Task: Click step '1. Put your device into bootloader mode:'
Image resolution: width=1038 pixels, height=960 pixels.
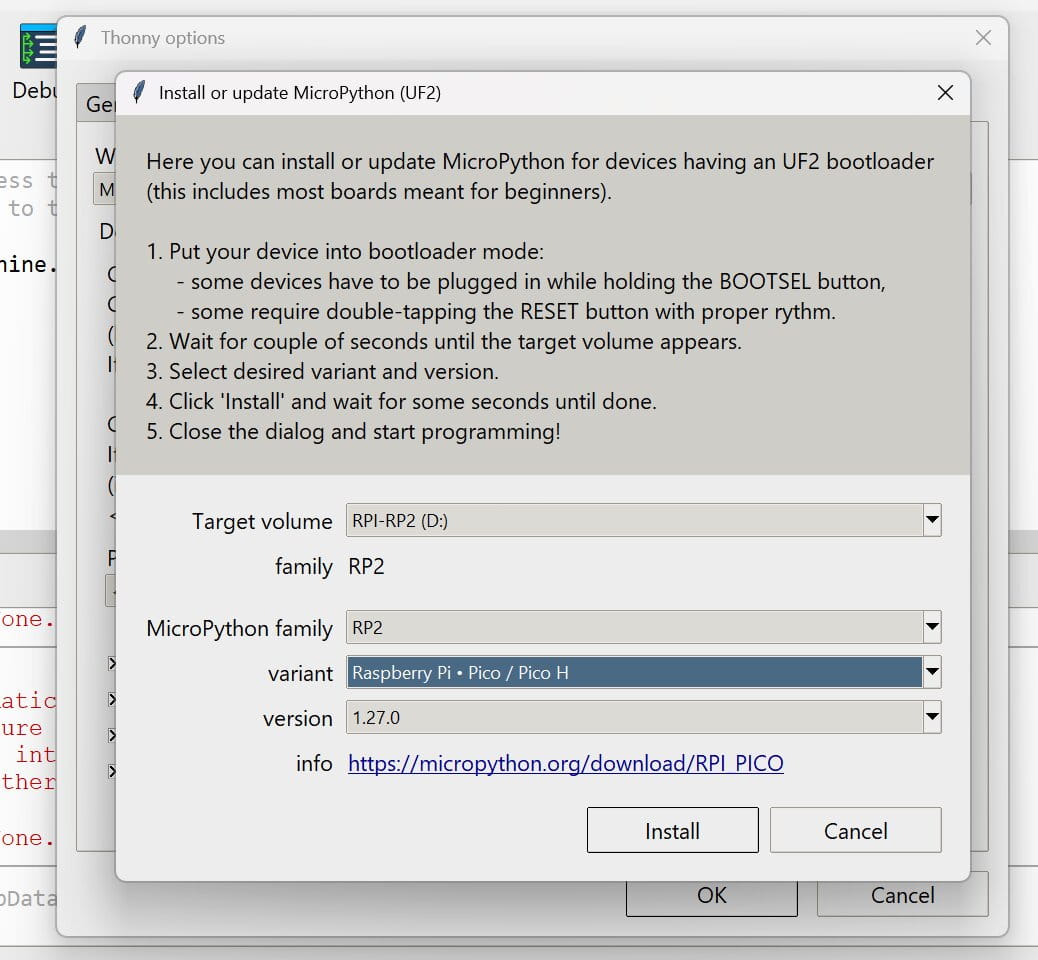Action: 345,252
